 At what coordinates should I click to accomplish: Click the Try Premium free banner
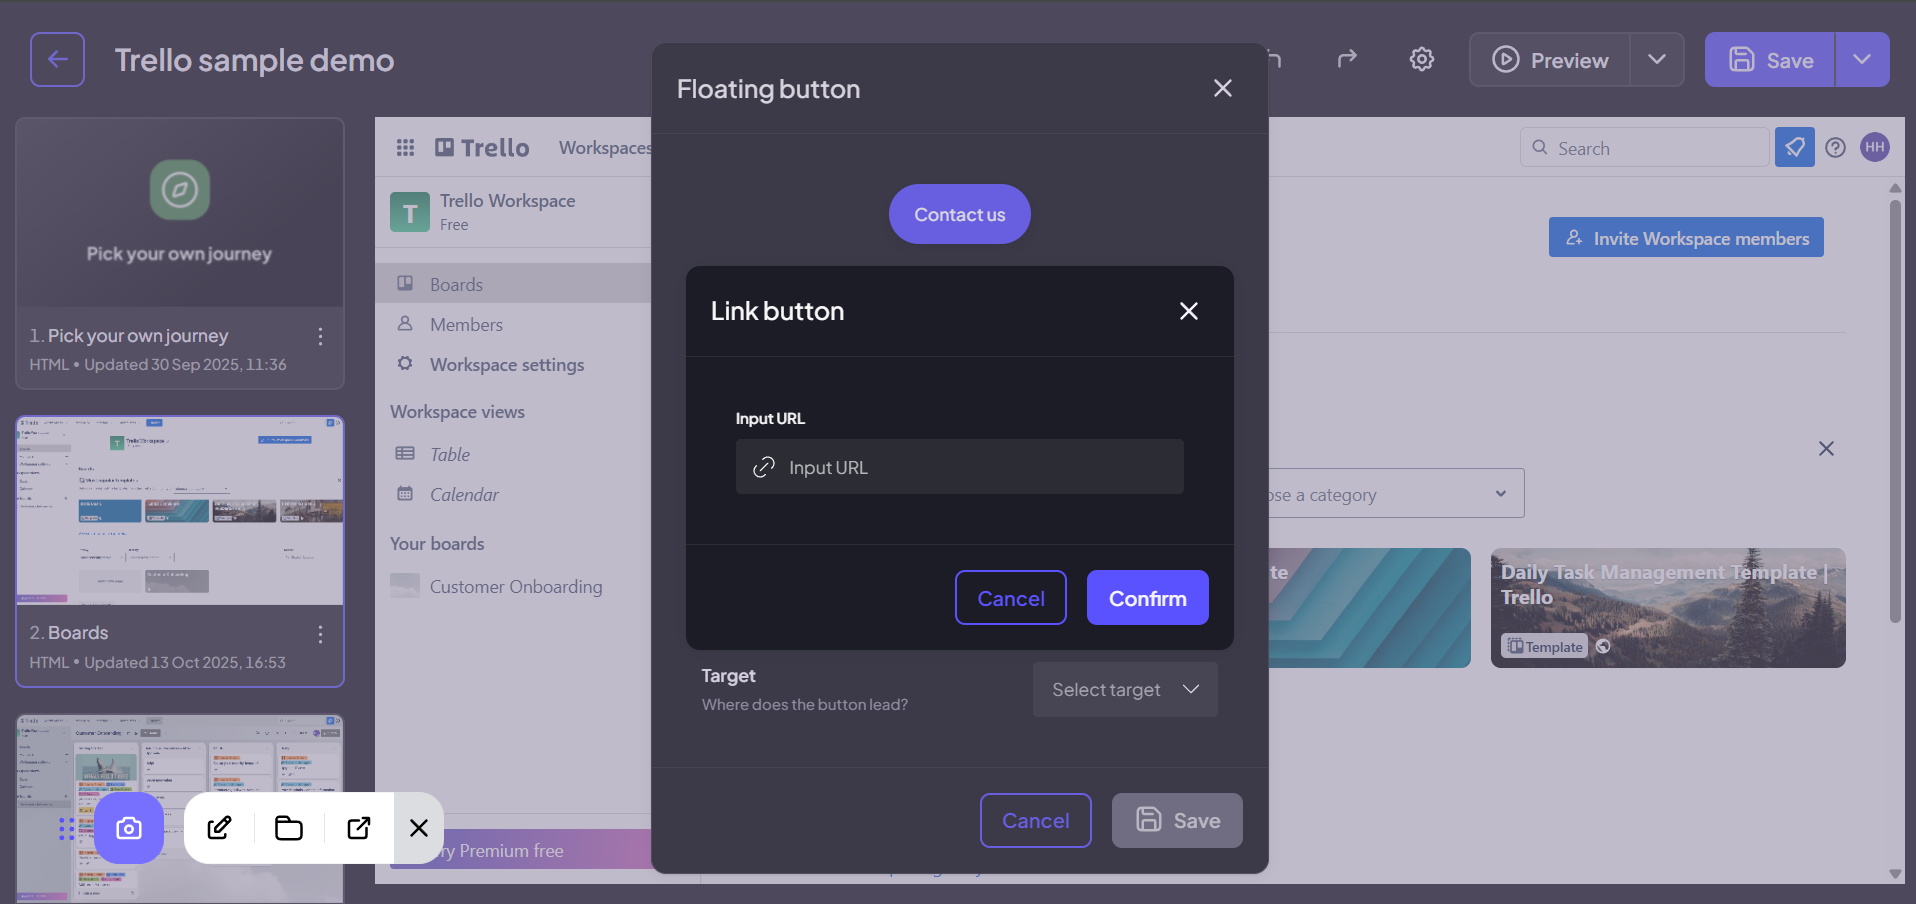point(520,849)
